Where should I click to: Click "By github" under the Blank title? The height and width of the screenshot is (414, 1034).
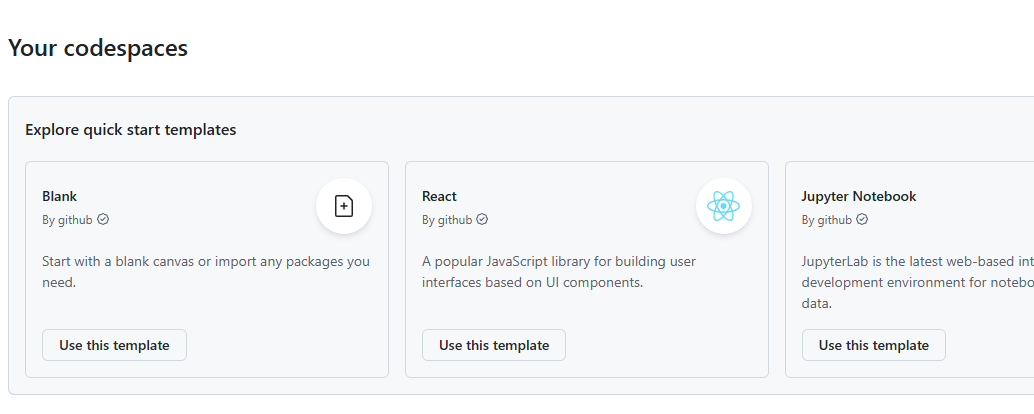tap(67, 220)
